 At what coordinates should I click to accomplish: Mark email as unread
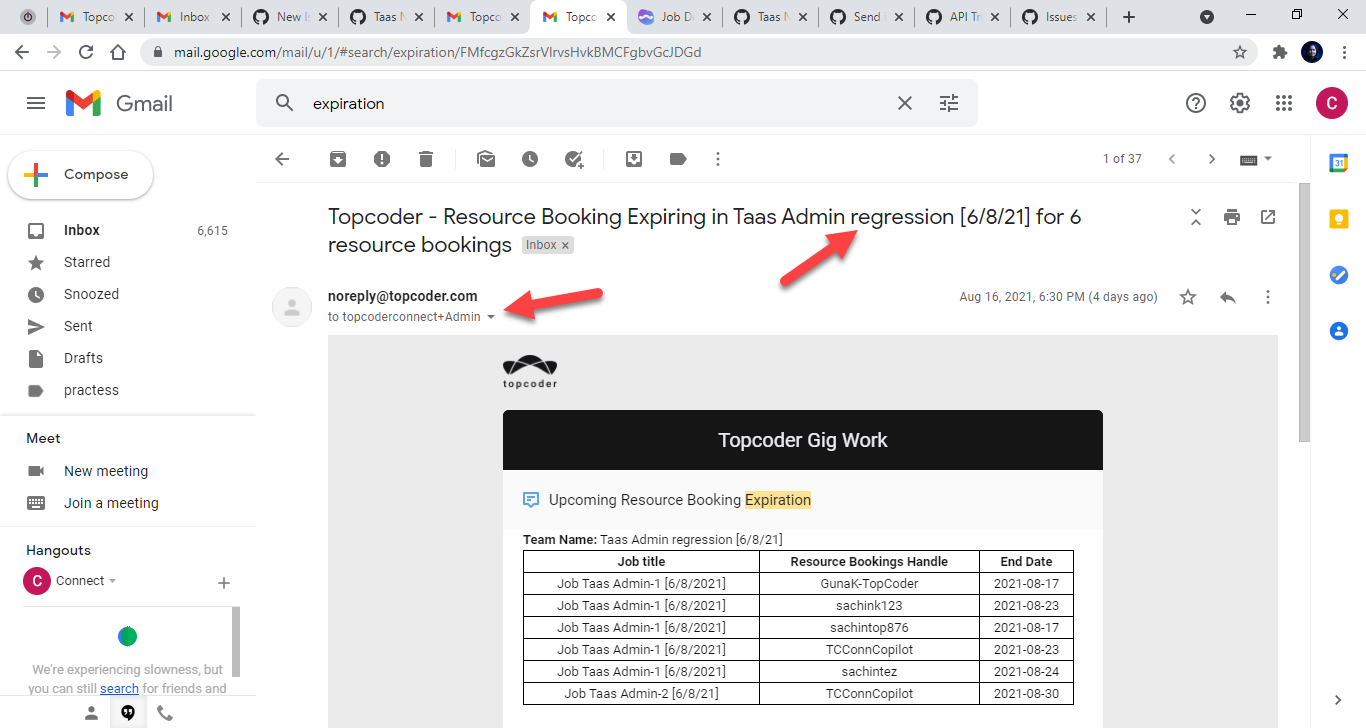[486, 159]
